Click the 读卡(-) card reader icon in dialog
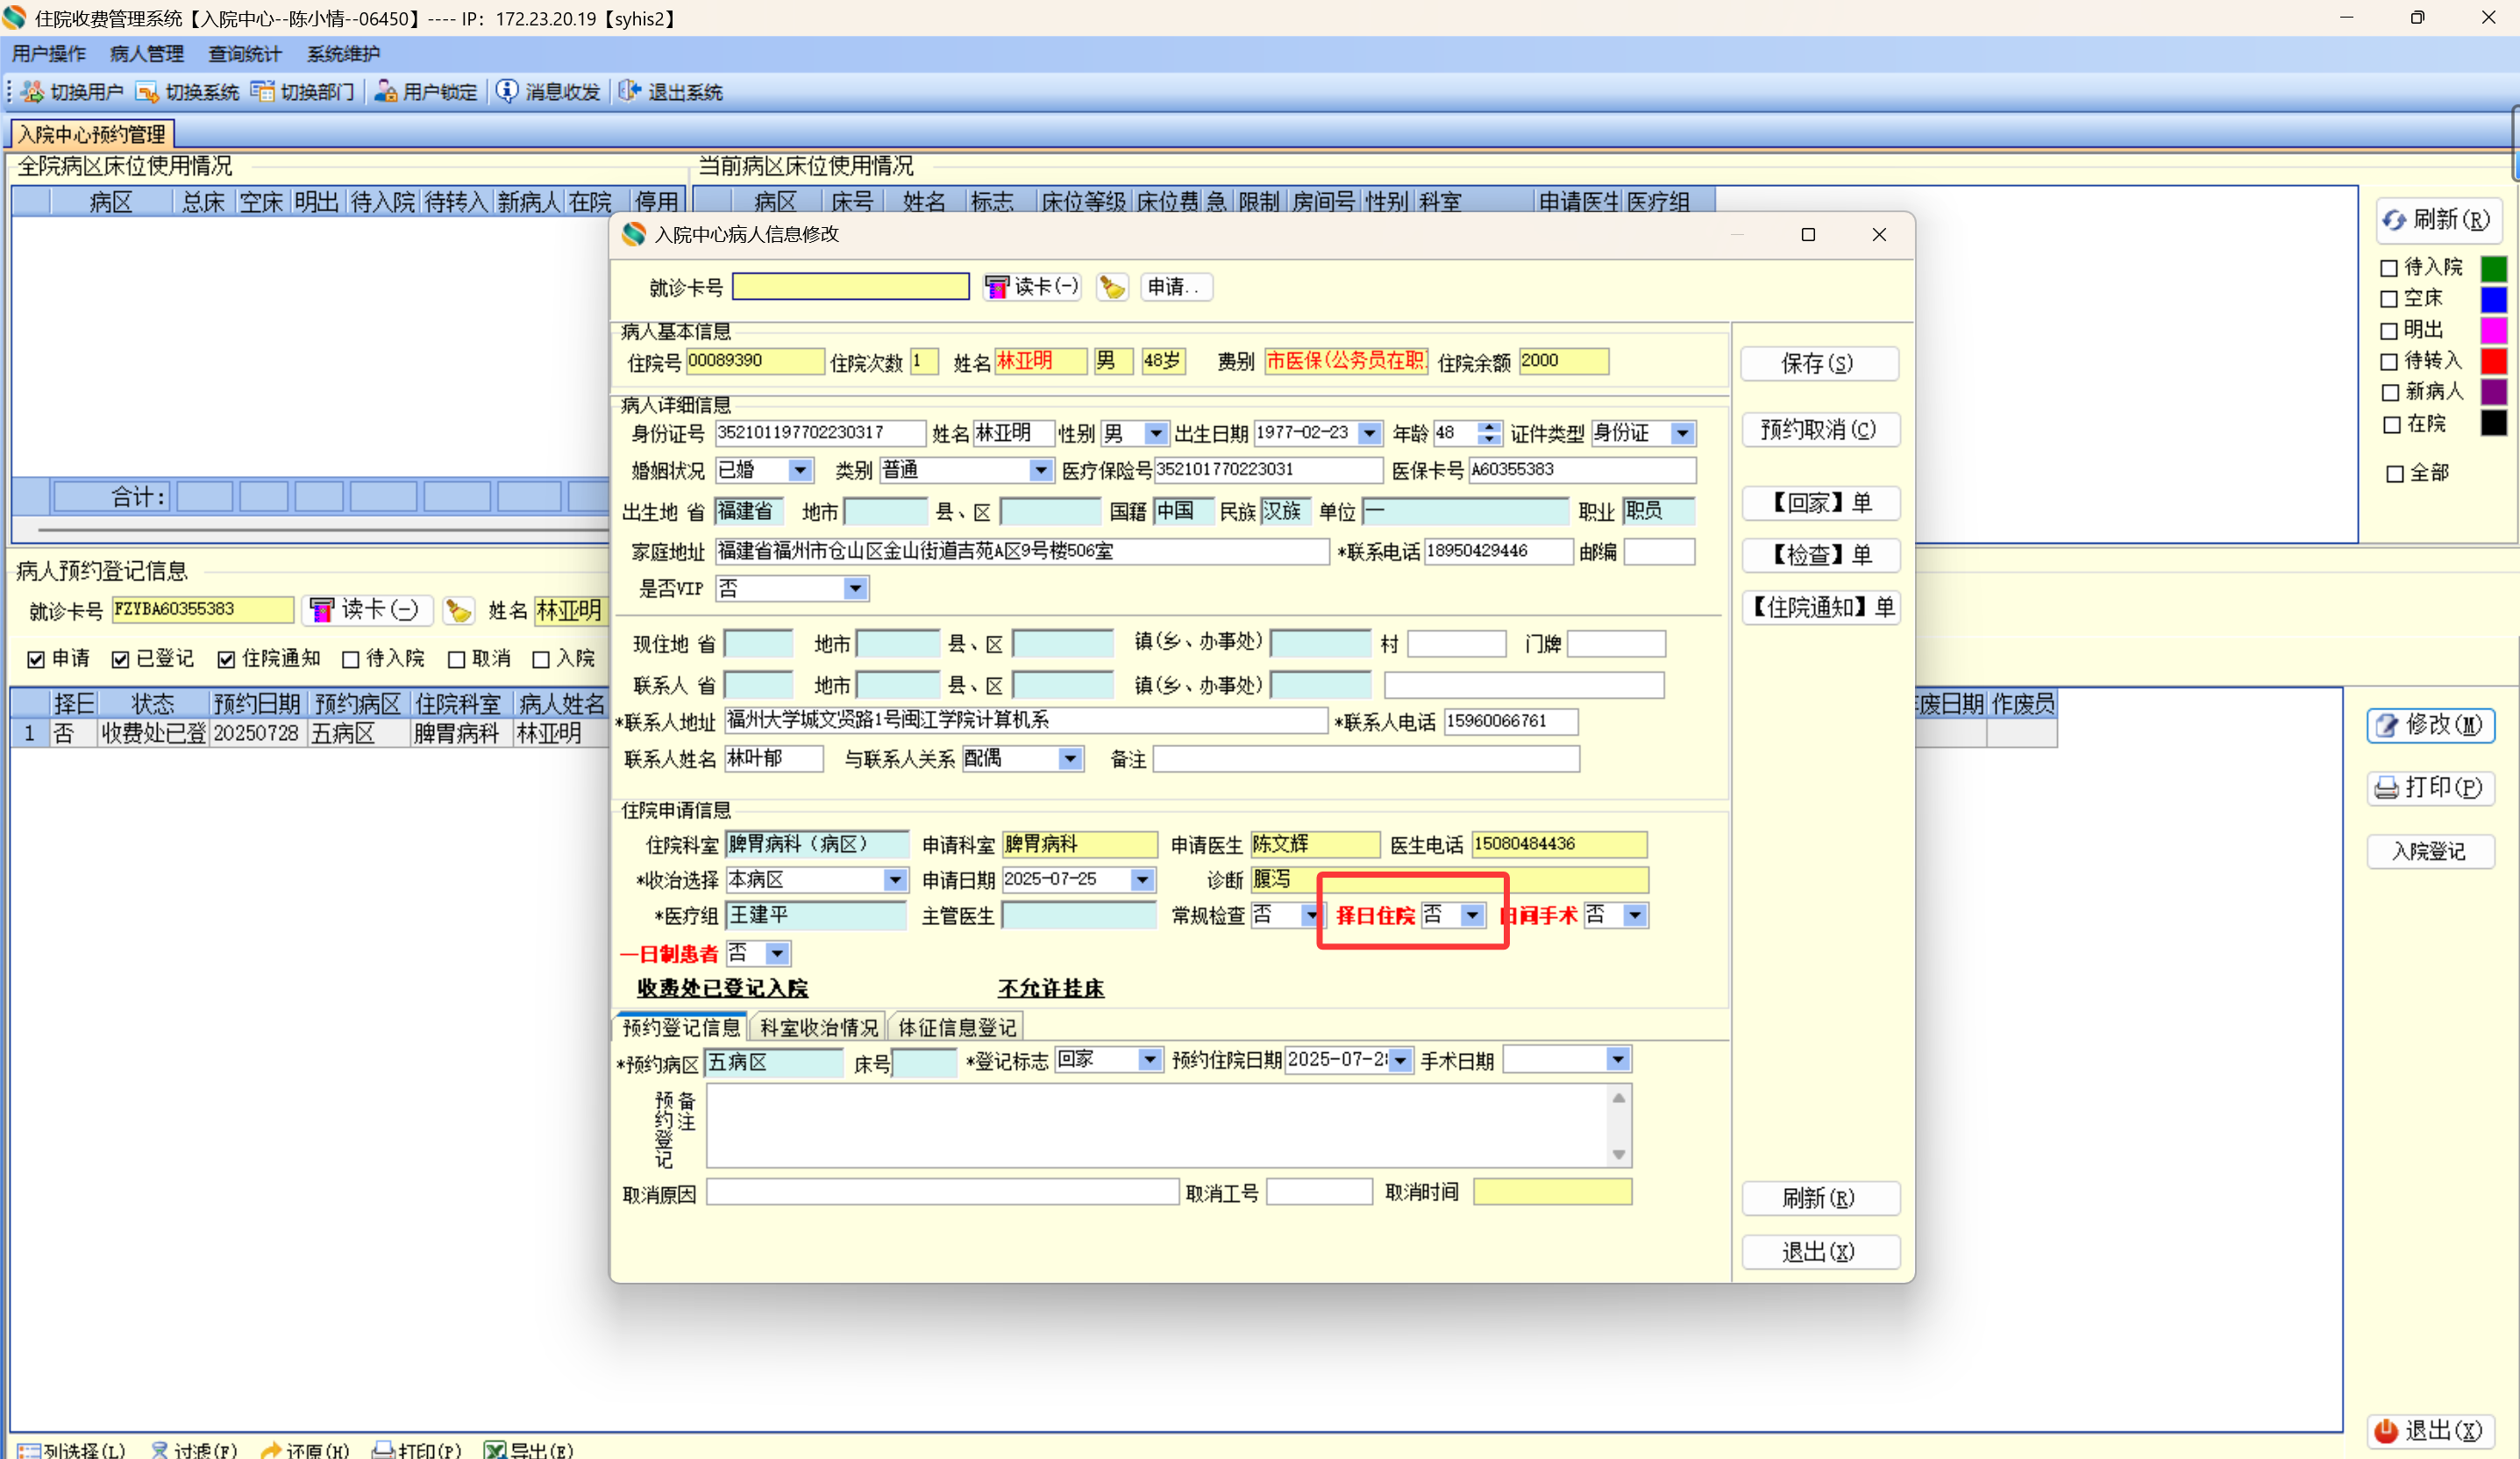This screenshot has height=1459, width=2520. coord(997,288)
